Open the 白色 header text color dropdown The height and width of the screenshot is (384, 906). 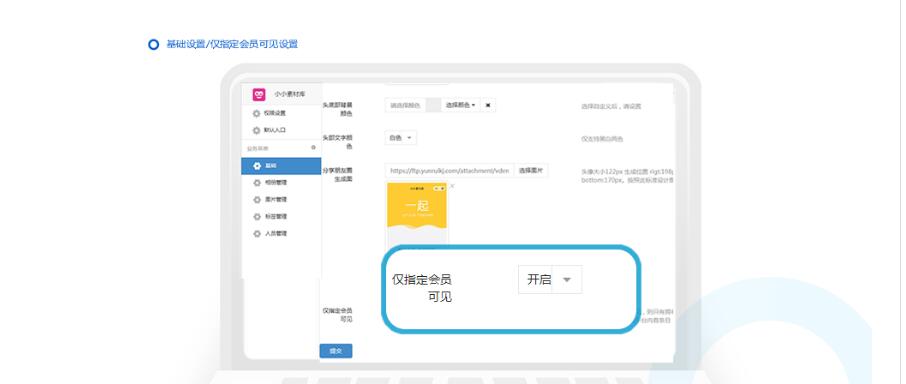pyautogui.click(x=400, y=138)
